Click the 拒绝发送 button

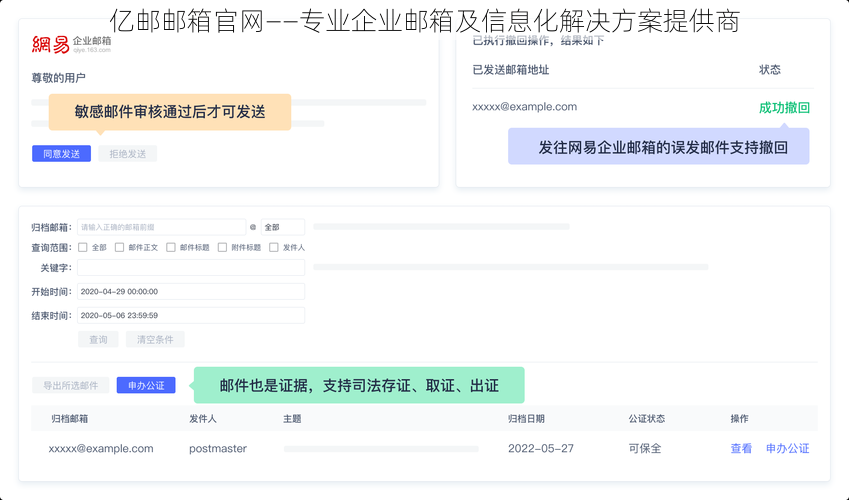point(128,154)
